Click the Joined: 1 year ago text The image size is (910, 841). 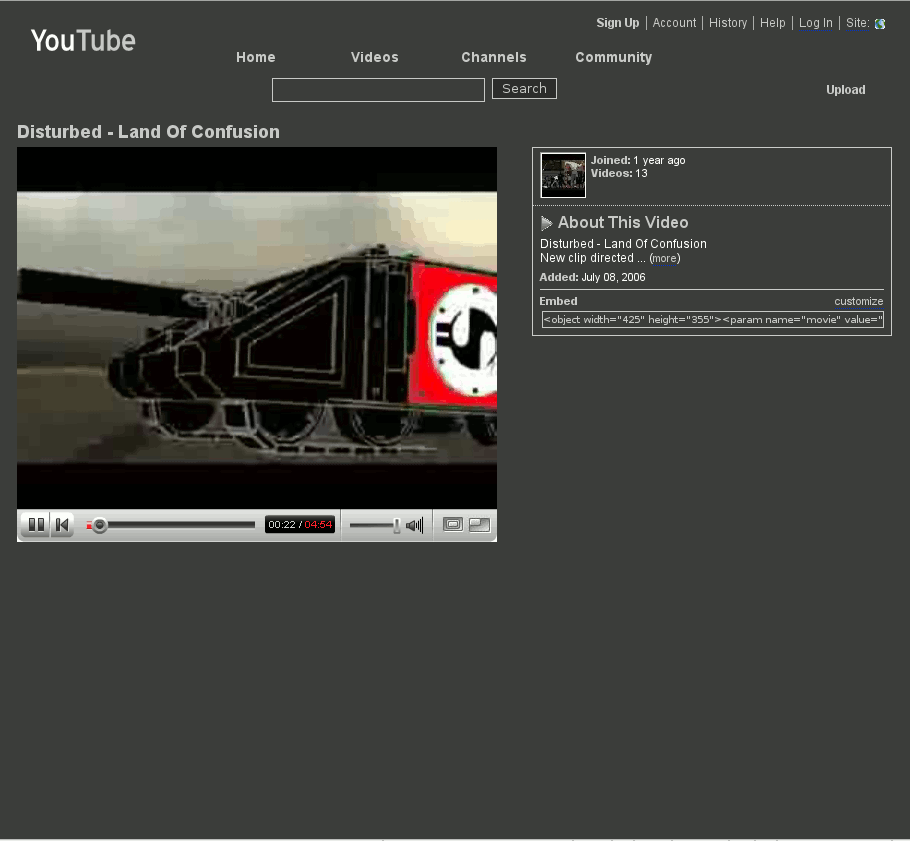point(638,160)
